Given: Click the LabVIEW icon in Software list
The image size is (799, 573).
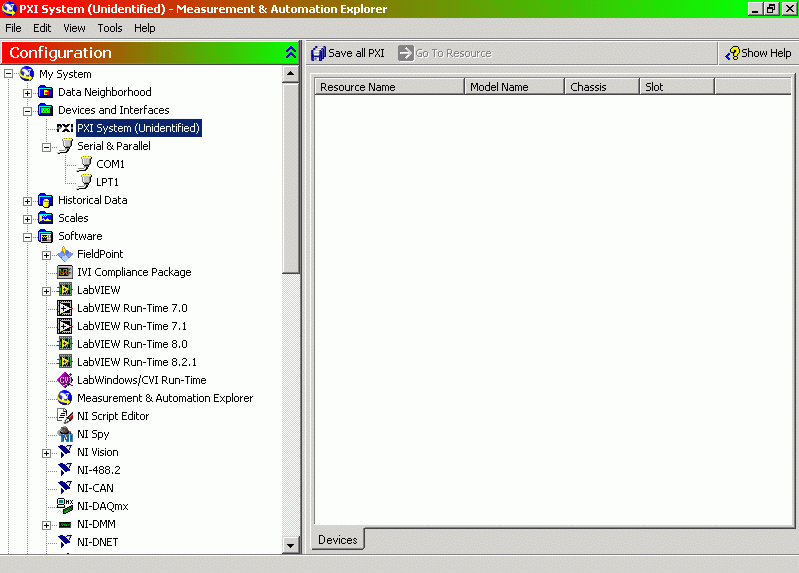Looking at the screenshot, I should [x=65, y=290].
